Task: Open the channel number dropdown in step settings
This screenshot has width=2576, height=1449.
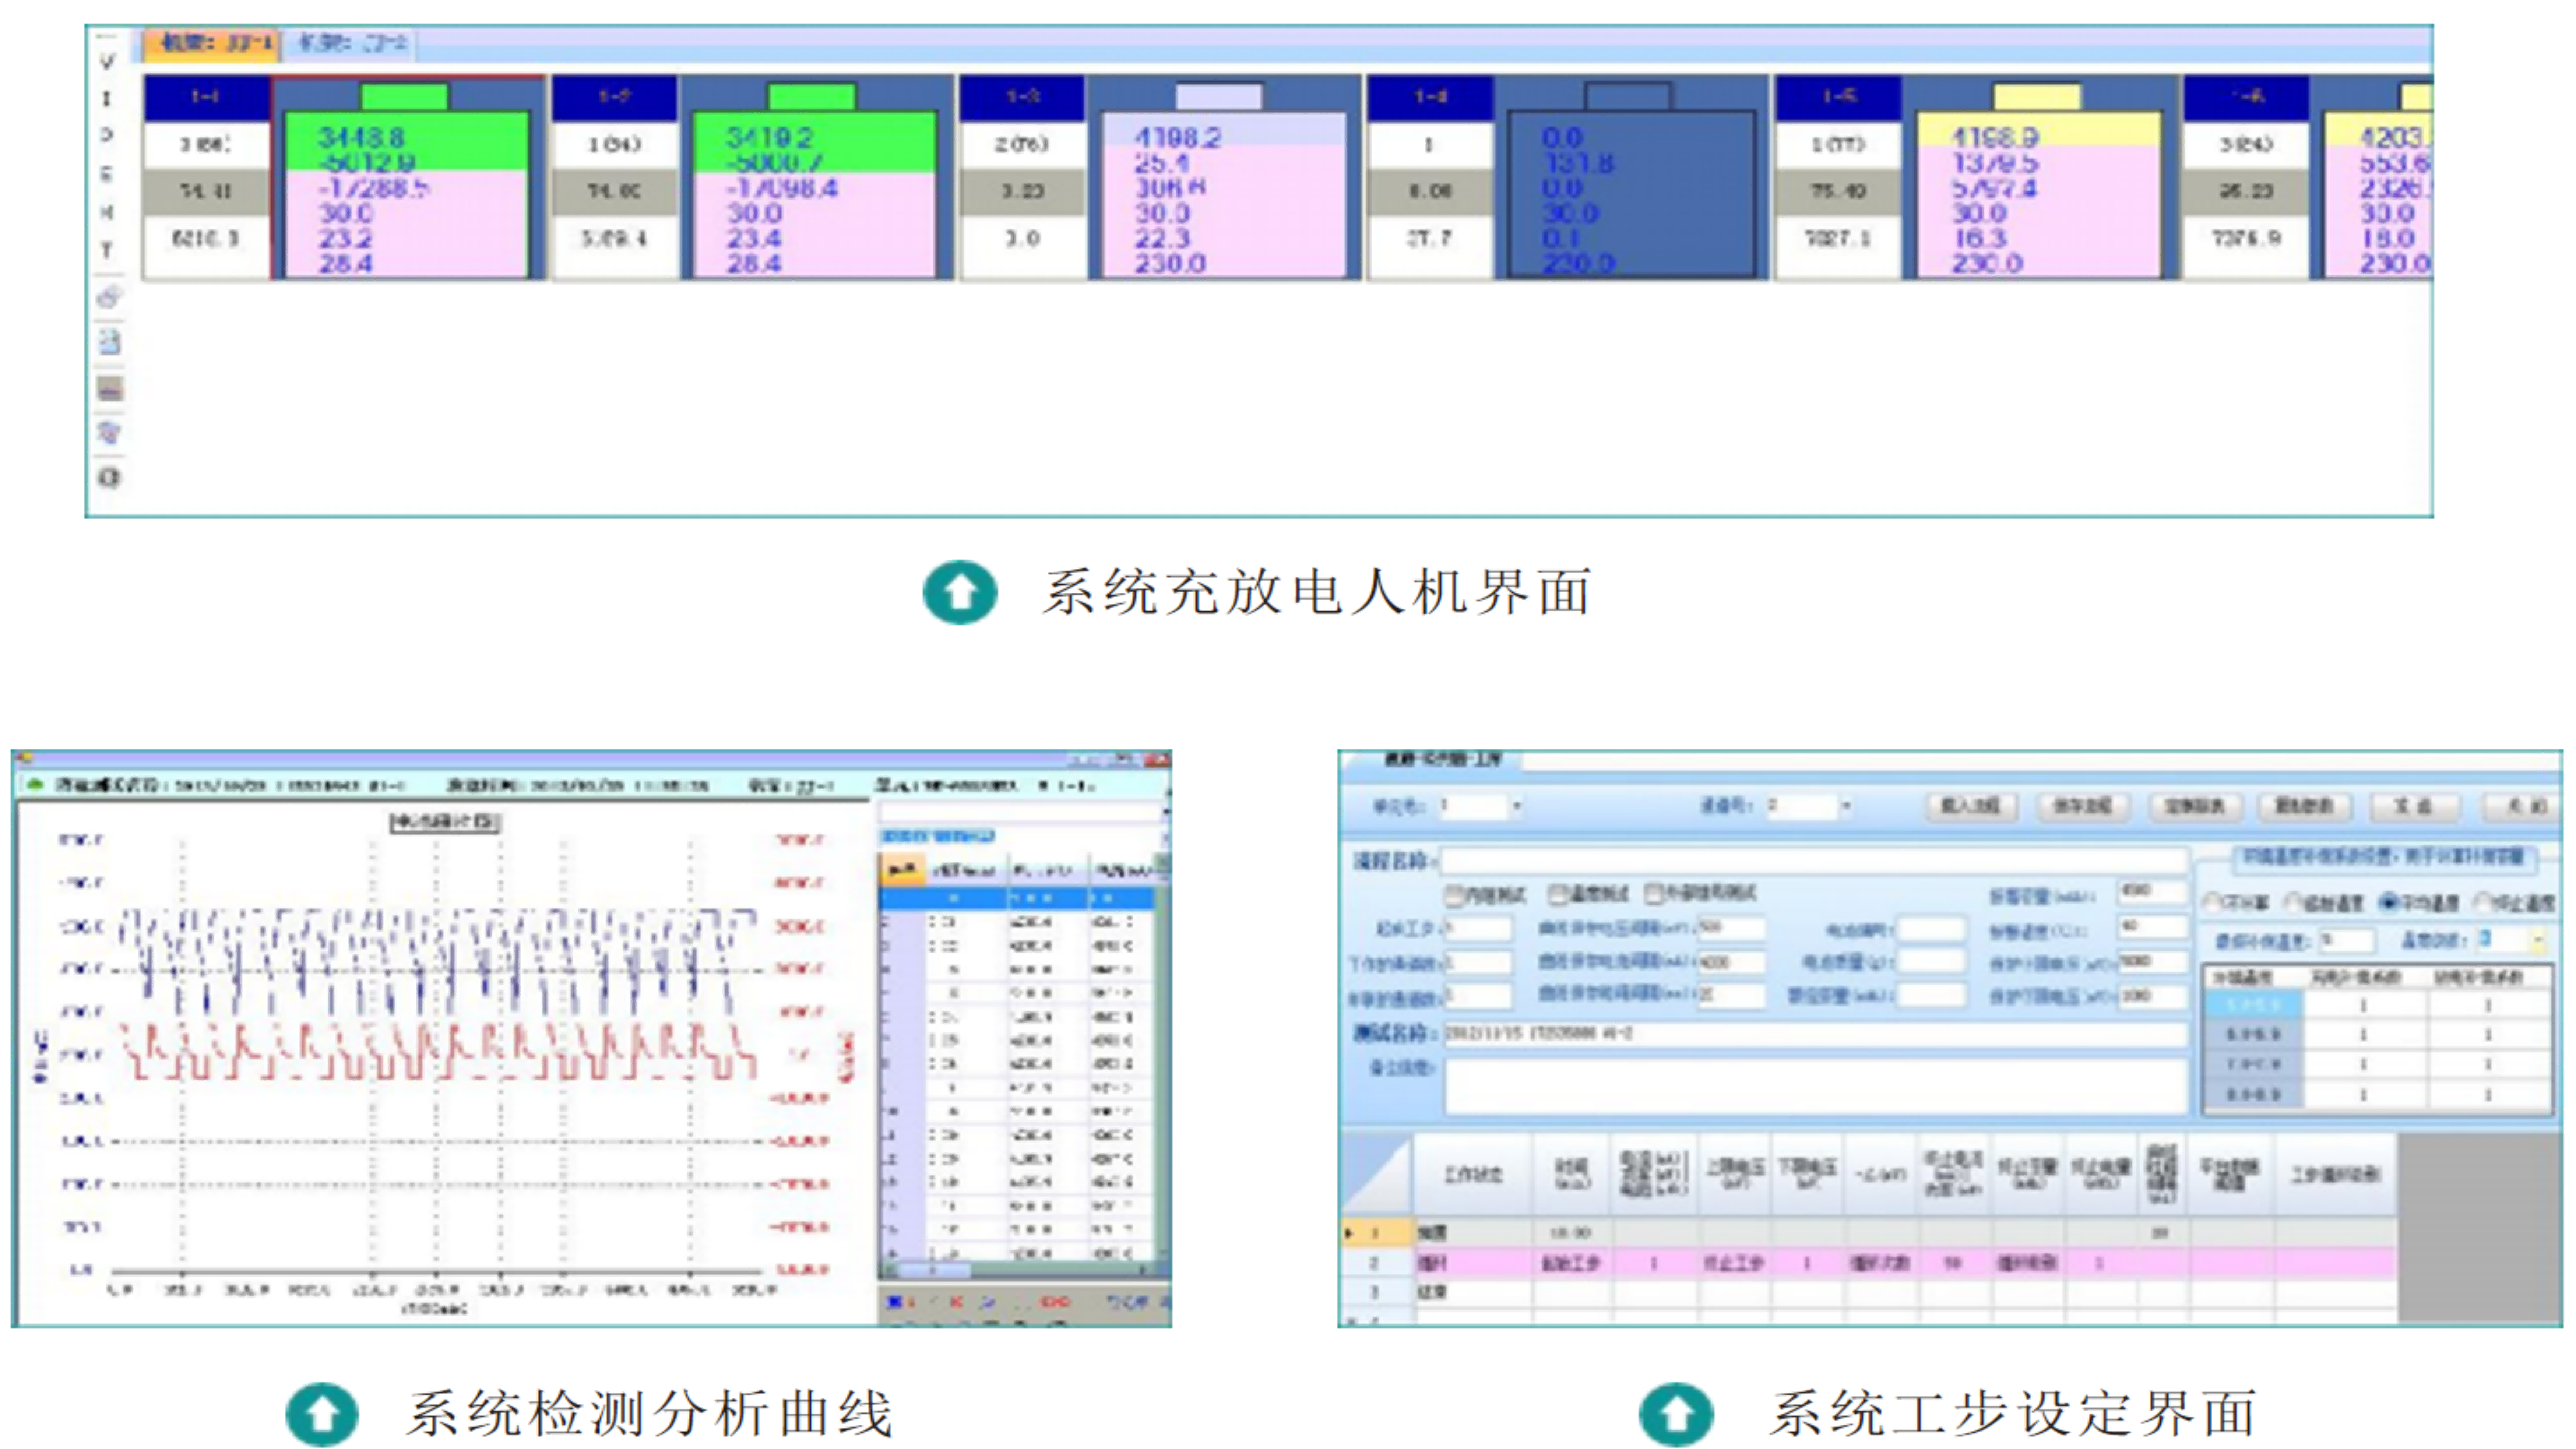Action: click(1846, 806)
